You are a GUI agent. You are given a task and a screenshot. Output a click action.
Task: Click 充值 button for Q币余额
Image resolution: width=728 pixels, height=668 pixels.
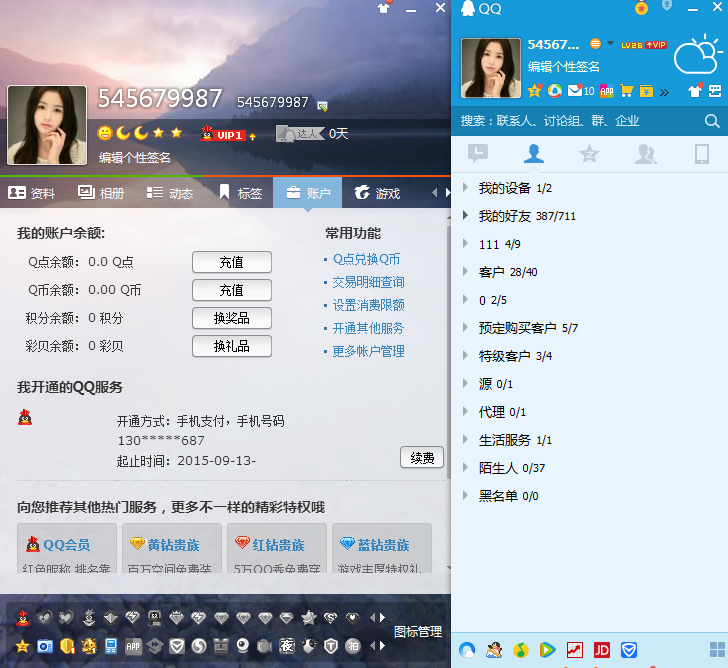[x=232, y=290]
